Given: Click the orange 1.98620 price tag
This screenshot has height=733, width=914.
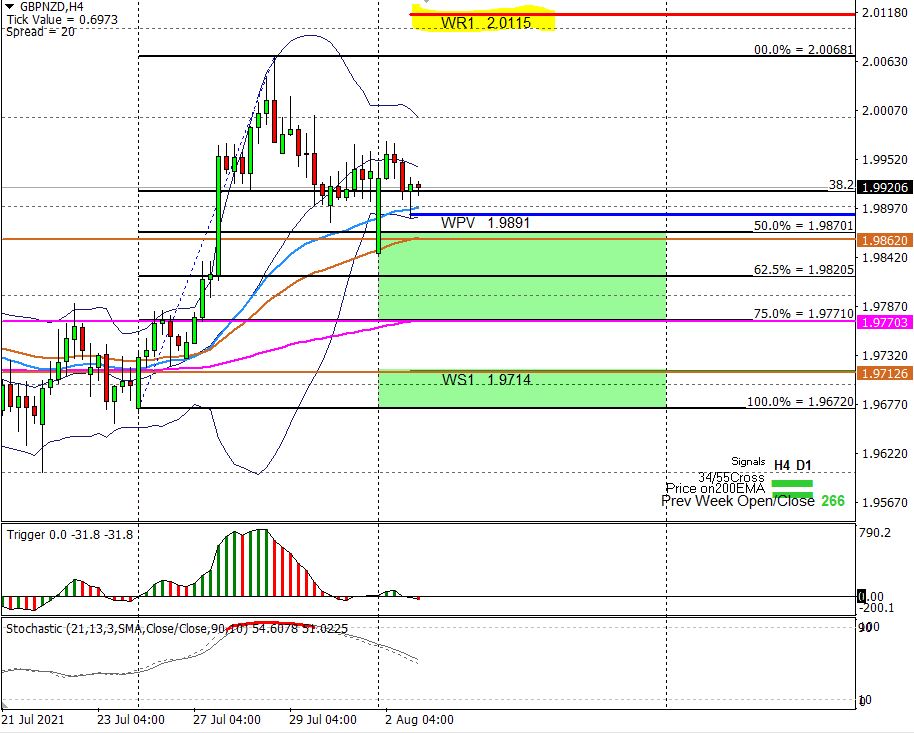Looking at the screenshot, I should click(884, 240).
